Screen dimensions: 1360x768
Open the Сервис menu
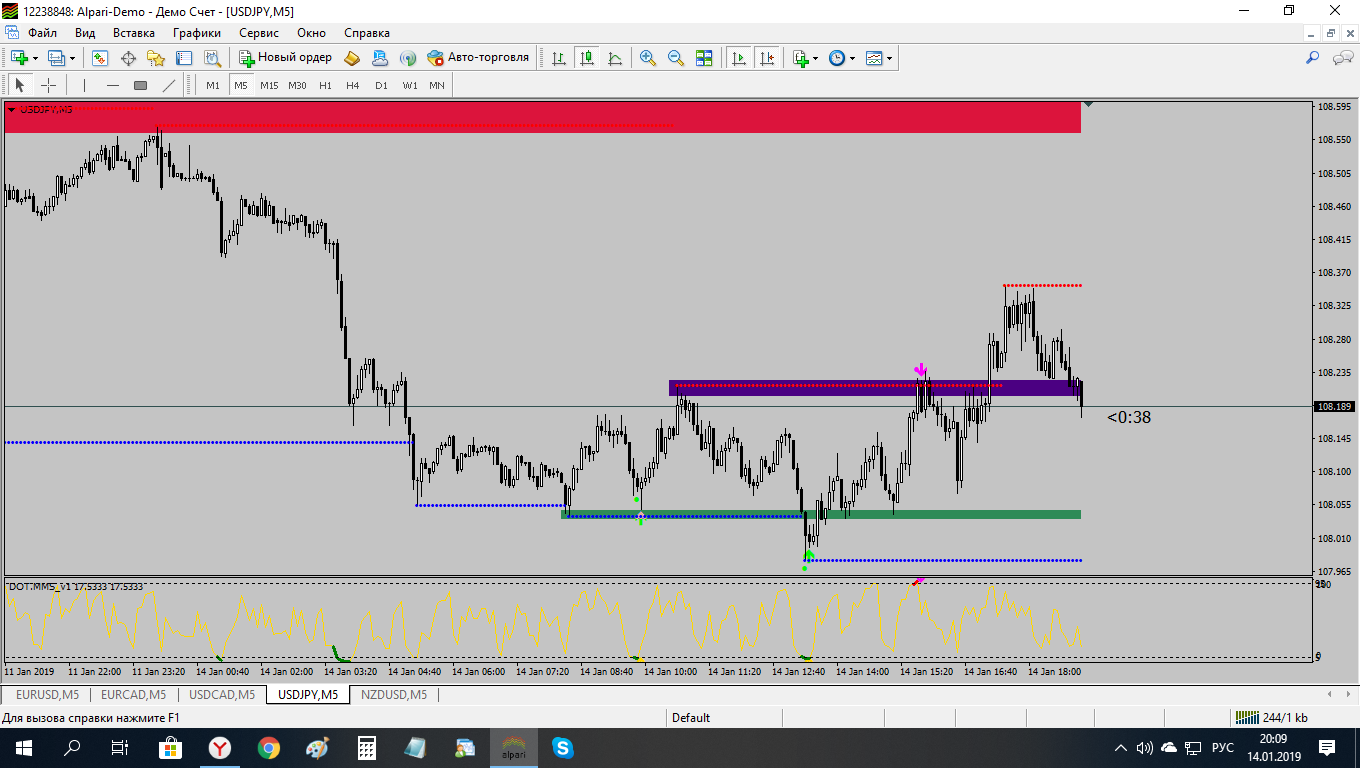pos(259,32)
